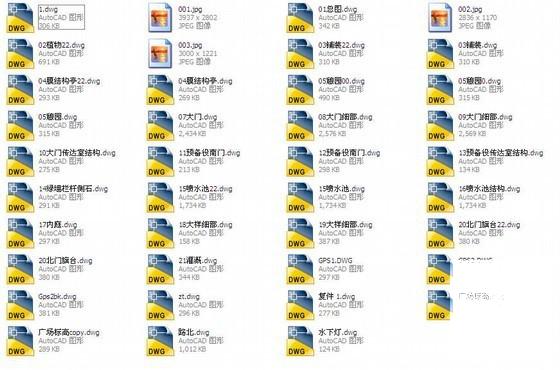The height and width of the screenshot is (370, 560).
Task: Select the 001.jpg image thumbnail
Action: pos(160,18)
